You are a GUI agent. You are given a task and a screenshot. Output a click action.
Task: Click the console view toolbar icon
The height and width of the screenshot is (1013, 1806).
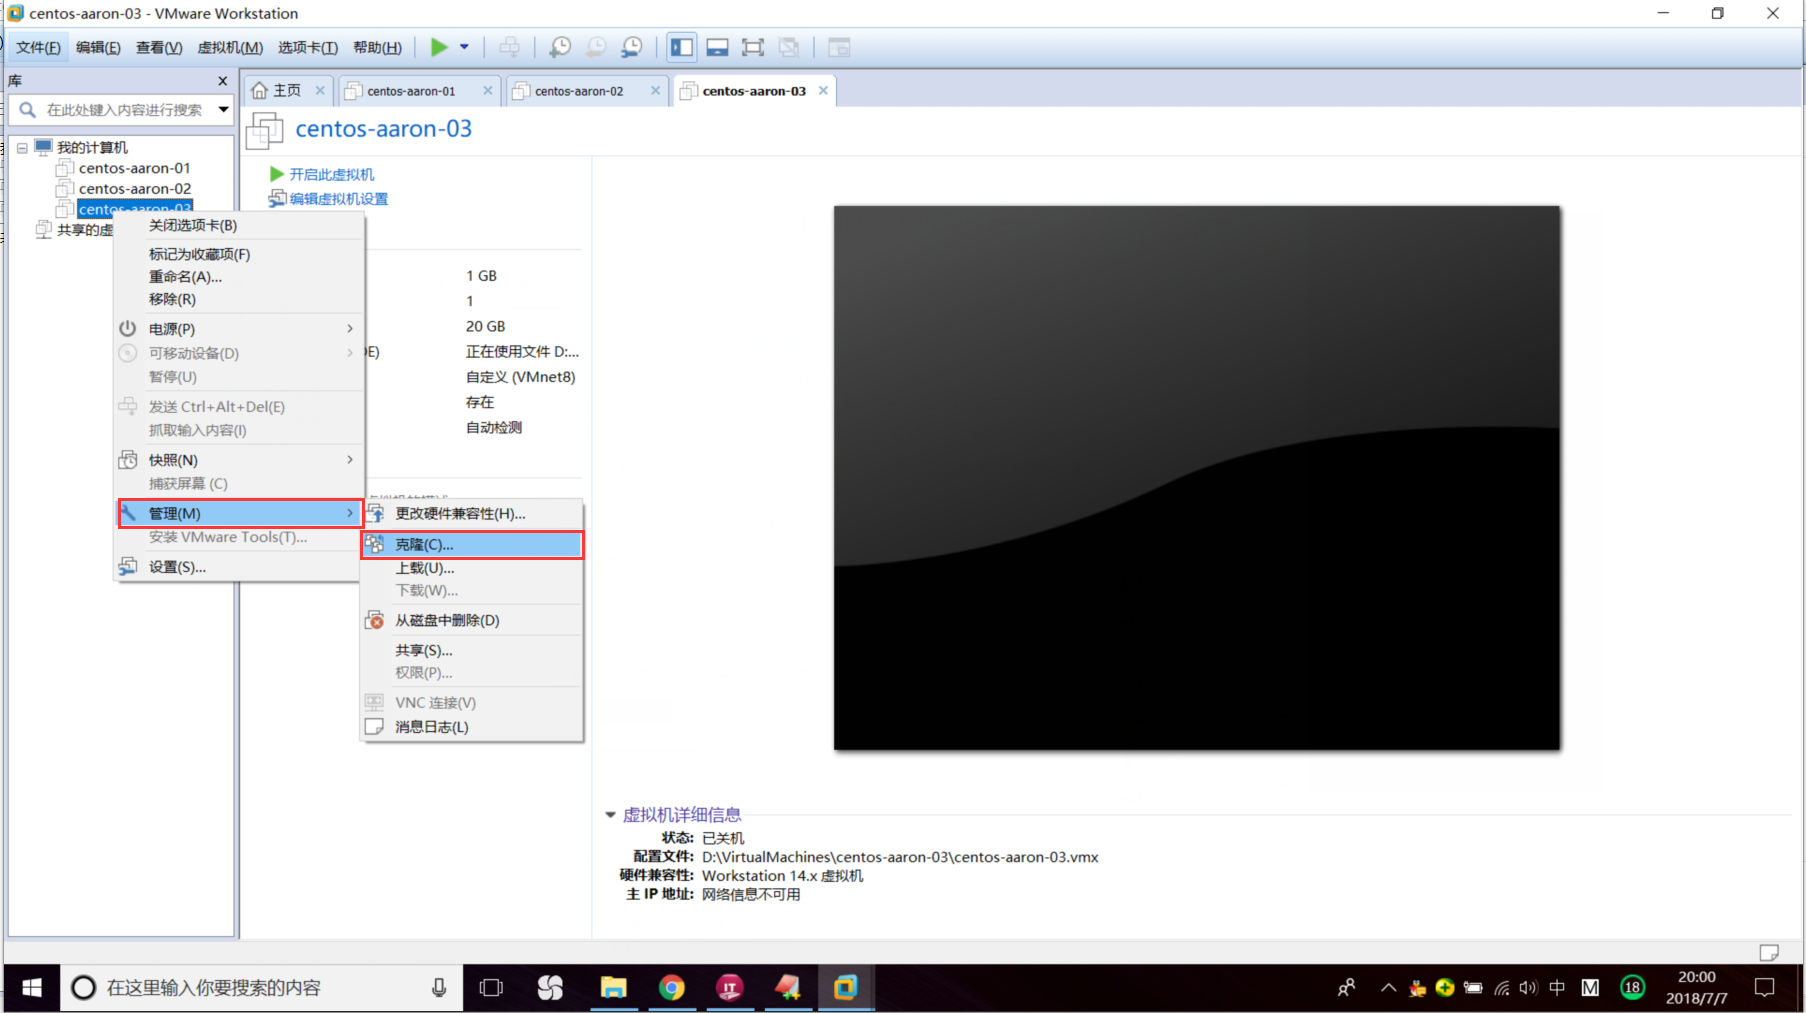839,47
